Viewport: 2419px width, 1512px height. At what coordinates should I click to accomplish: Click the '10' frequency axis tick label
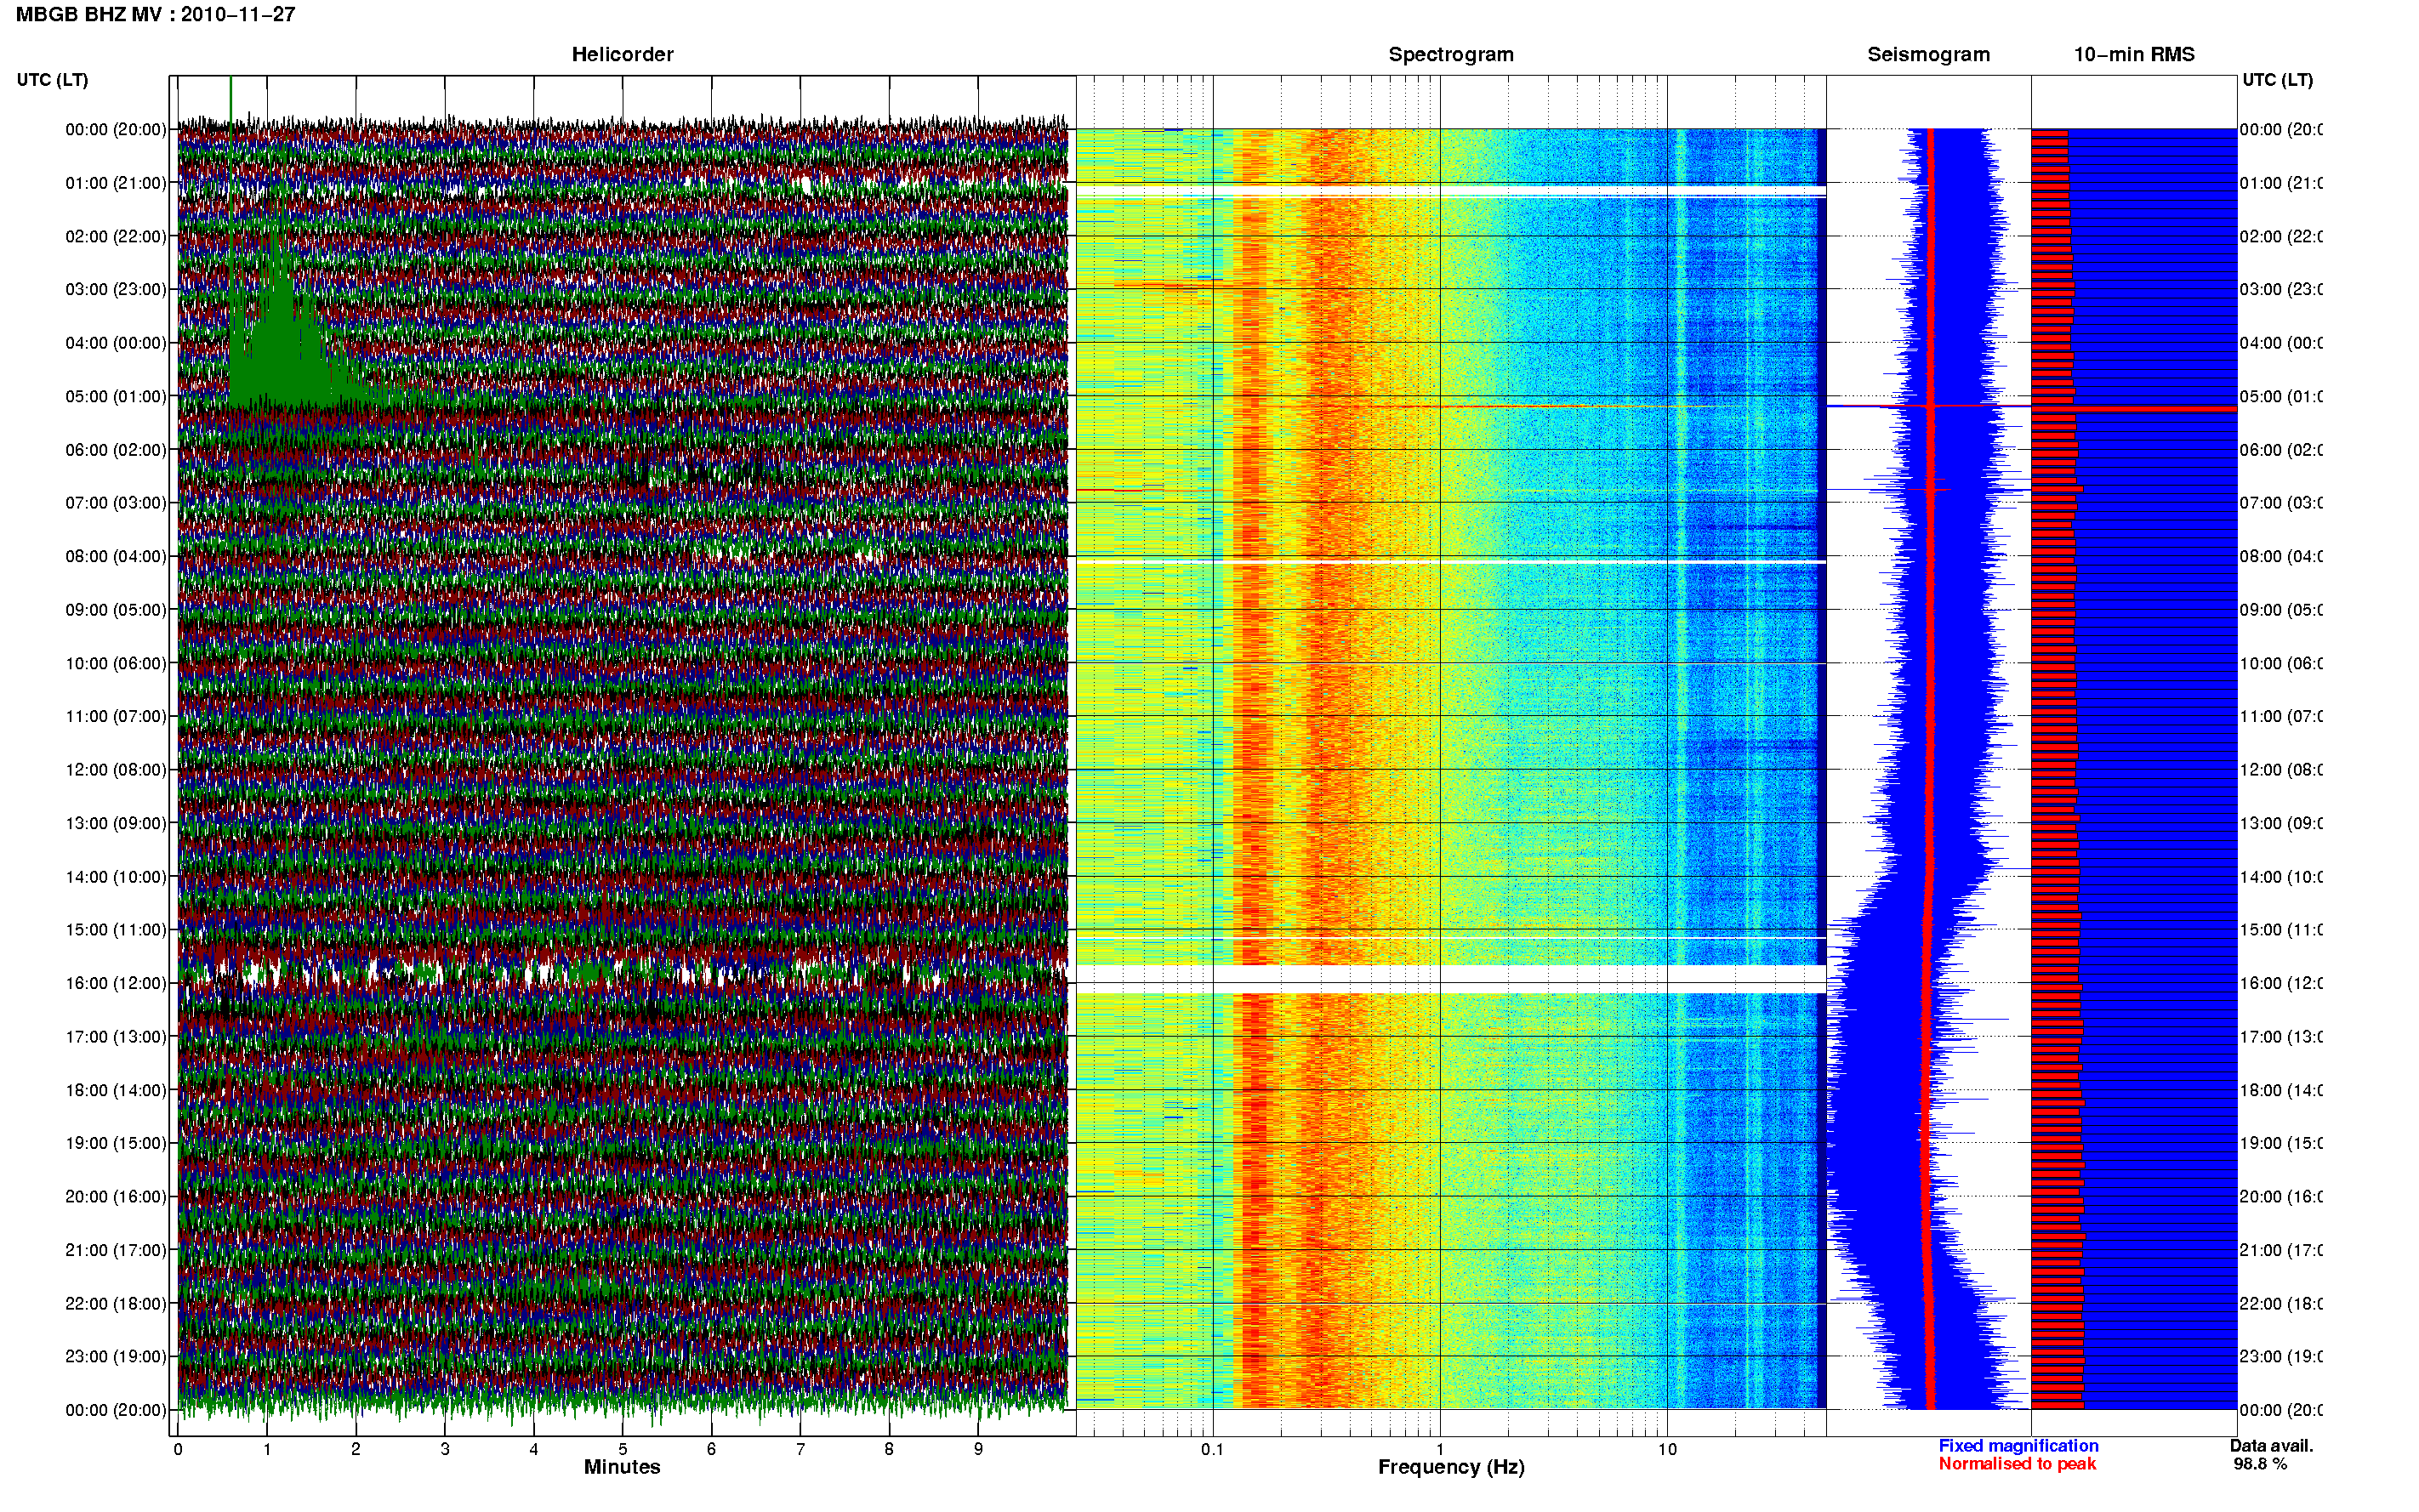tap(1667, 1449)
